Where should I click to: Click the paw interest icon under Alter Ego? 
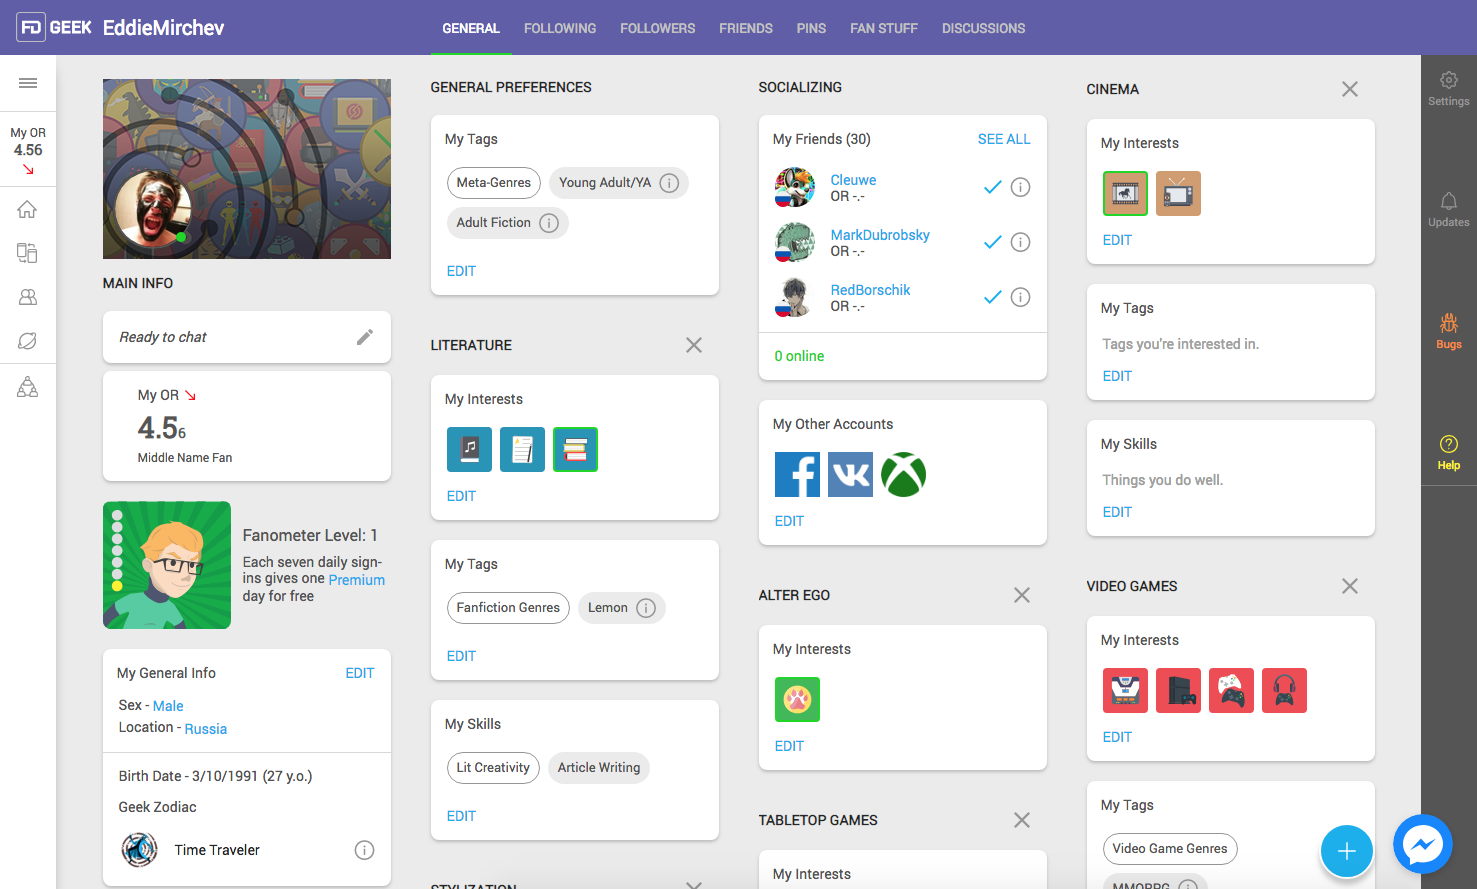point(797,699)
